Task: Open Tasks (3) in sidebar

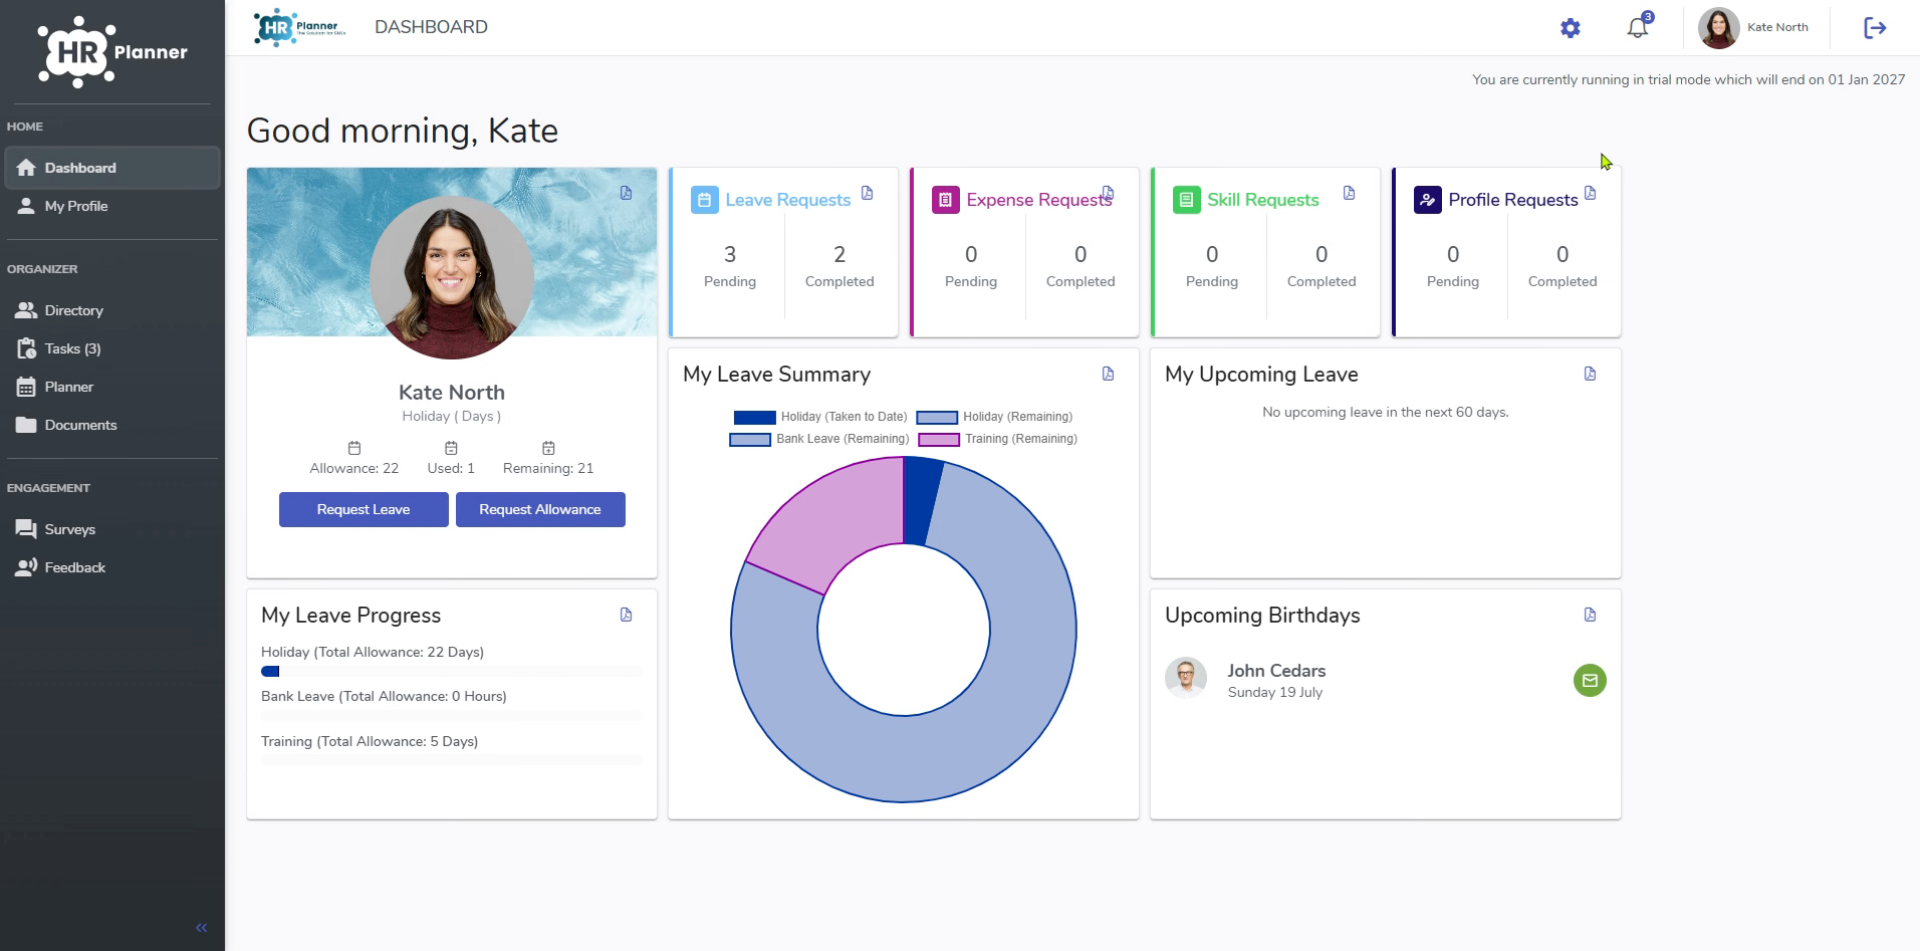Action: (112, 349)
